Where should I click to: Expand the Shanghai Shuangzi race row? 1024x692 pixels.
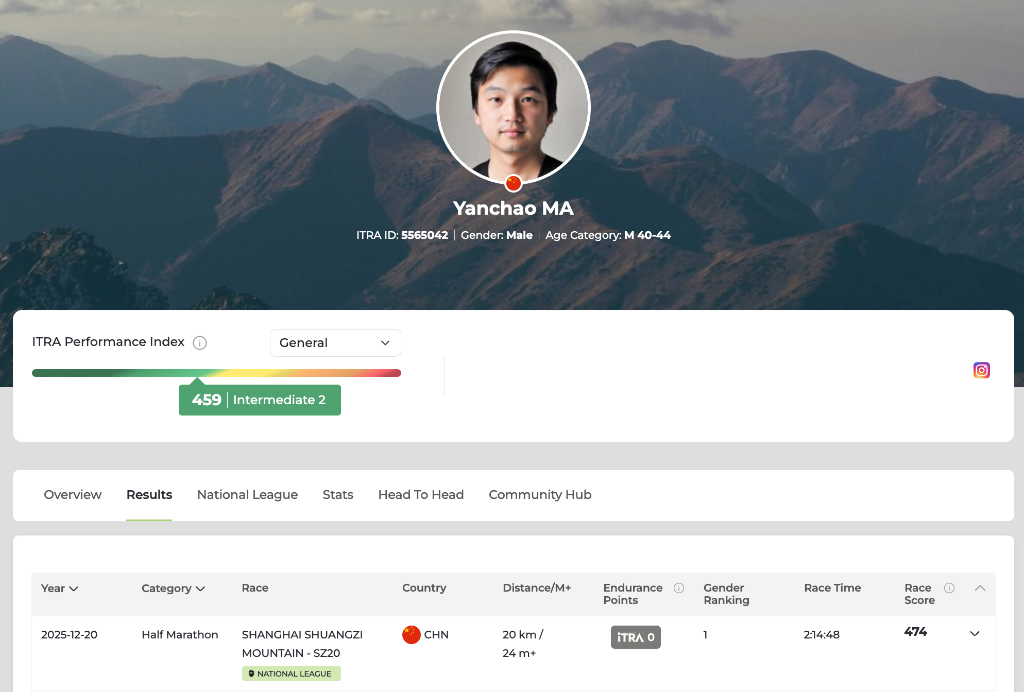coord(975,634)
